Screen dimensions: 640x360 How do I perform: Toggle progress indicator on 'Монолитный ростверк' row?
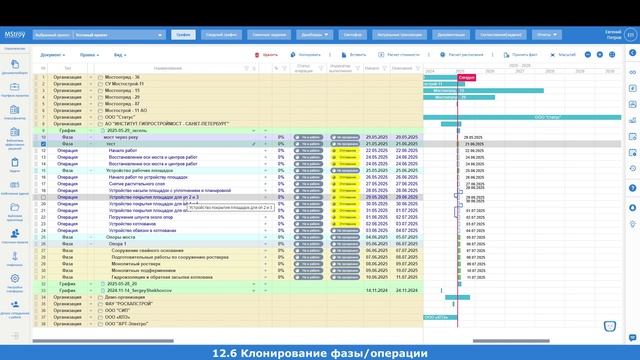[345, 264]
